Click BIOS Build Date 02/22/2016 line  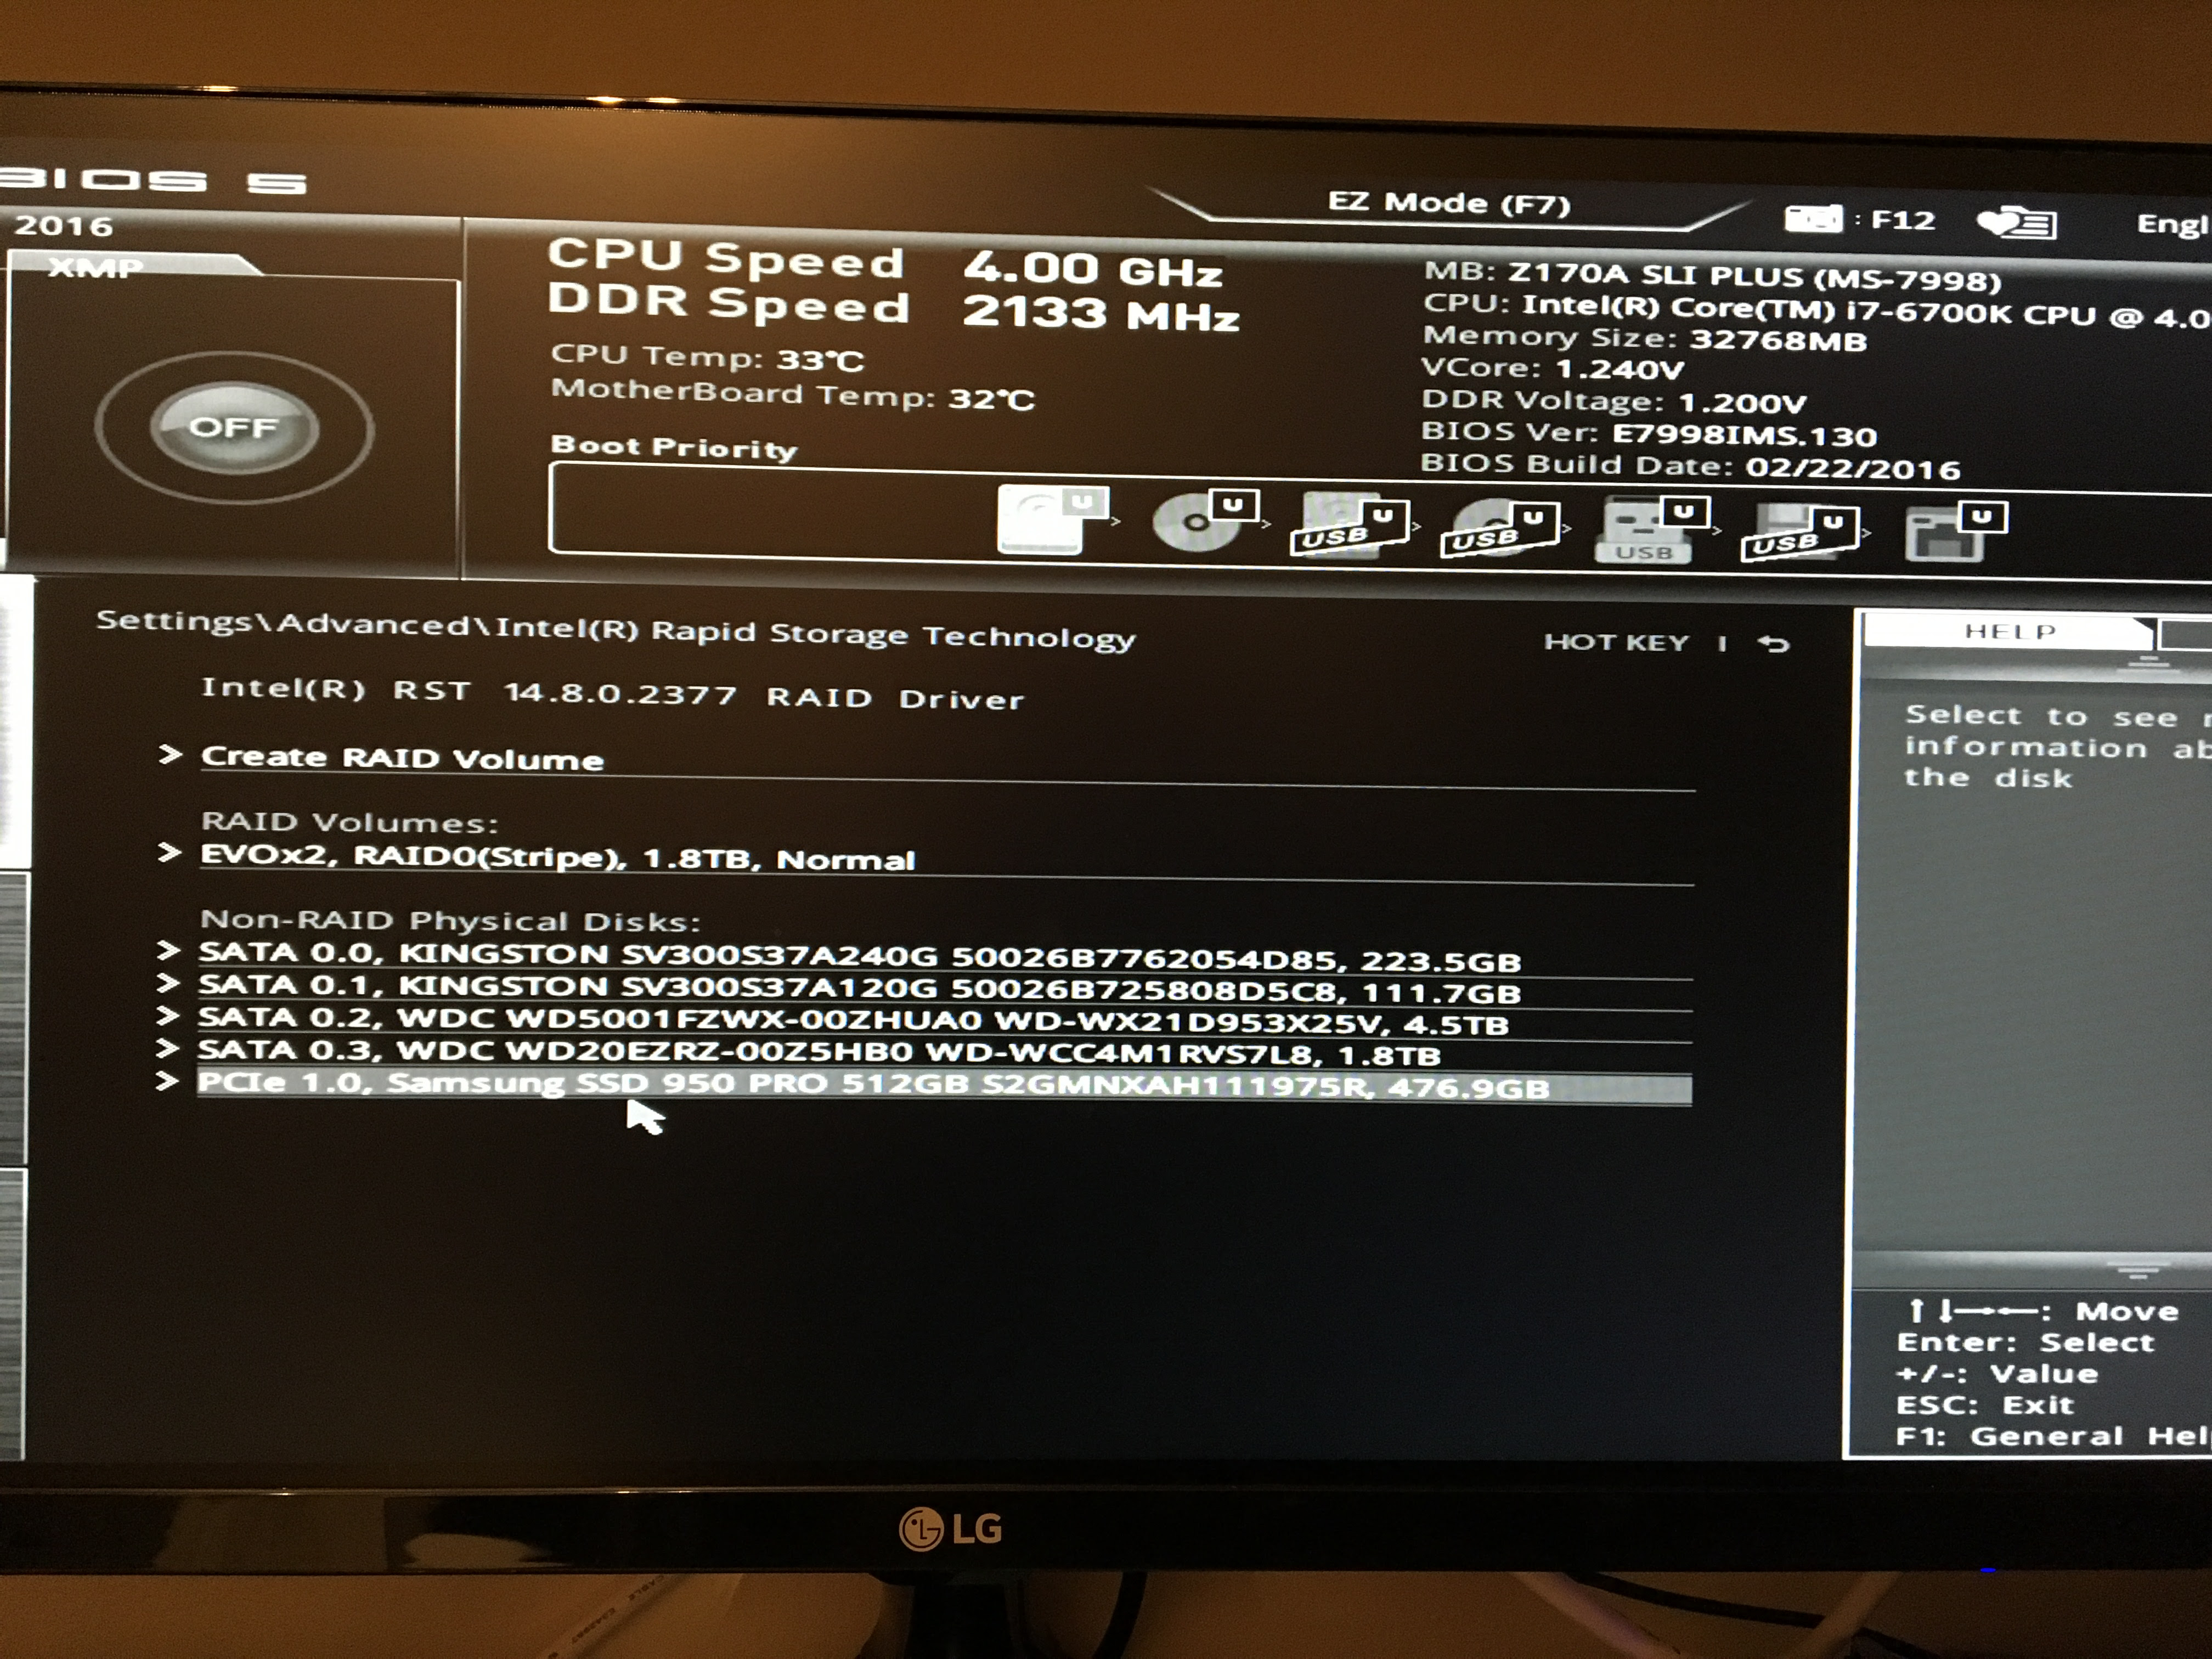[1690, 467]
